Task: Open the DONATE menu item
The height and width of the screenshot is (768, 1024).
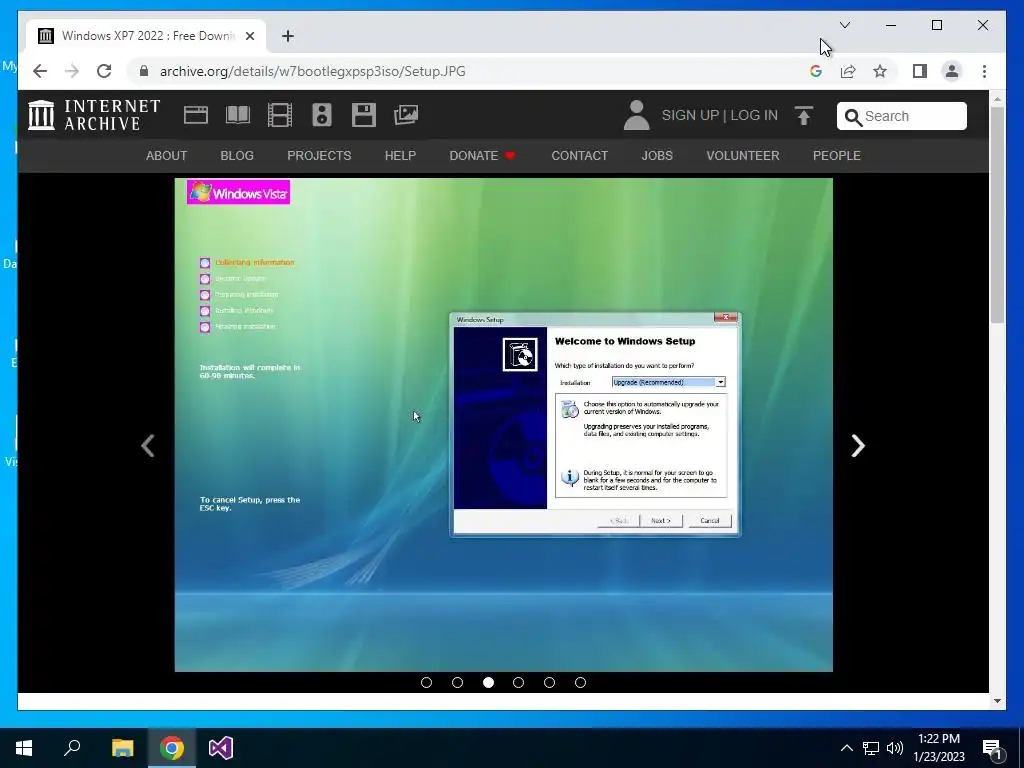Action: coord(482,155)
